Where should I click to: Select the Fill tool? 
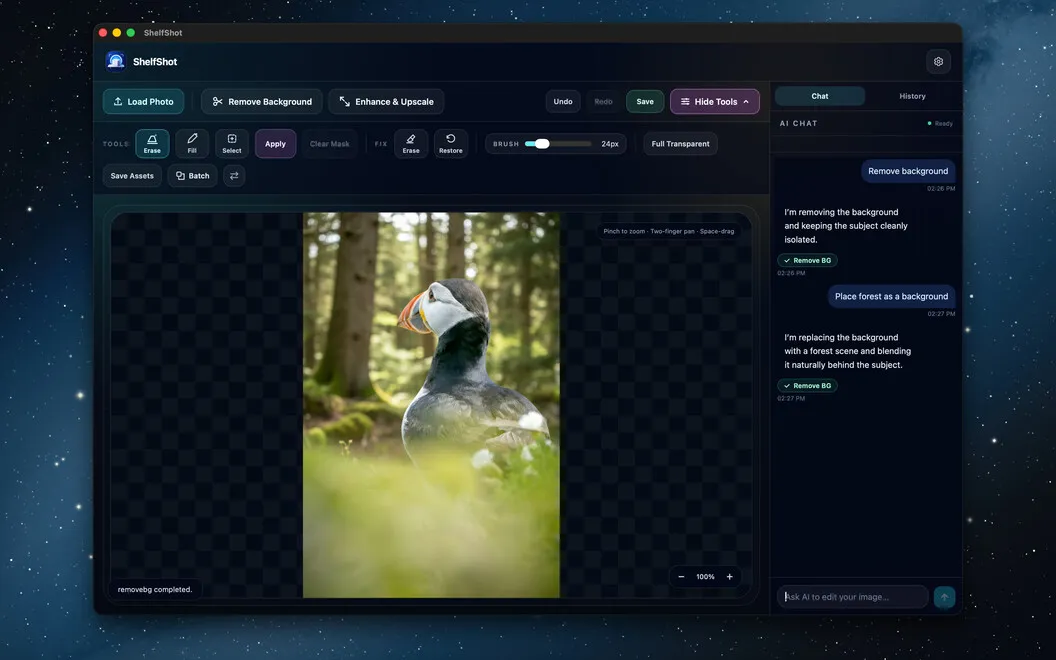click(x=192, y=143)
